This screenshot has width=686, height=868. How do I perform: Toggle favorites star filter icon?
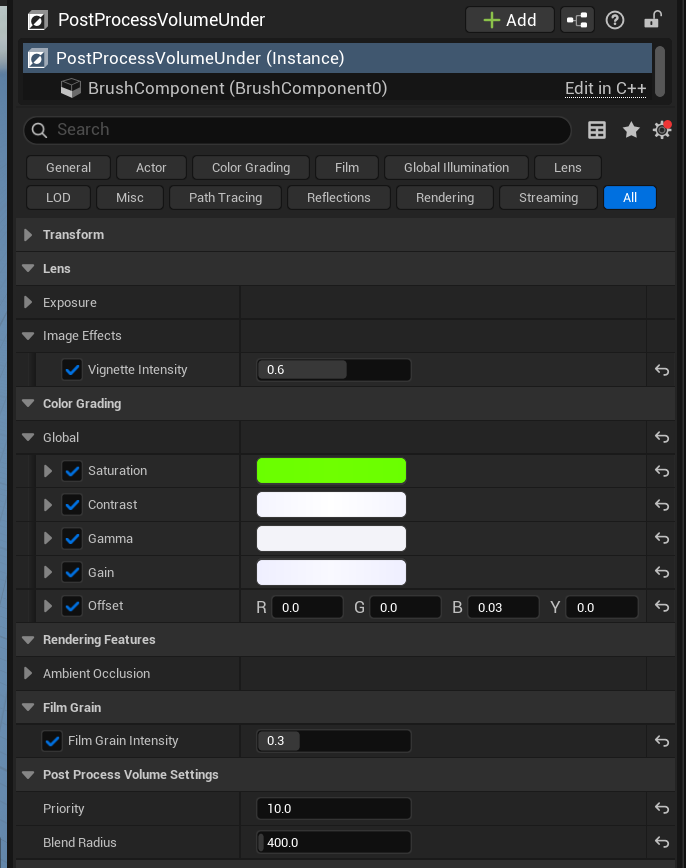pos(631,130)
